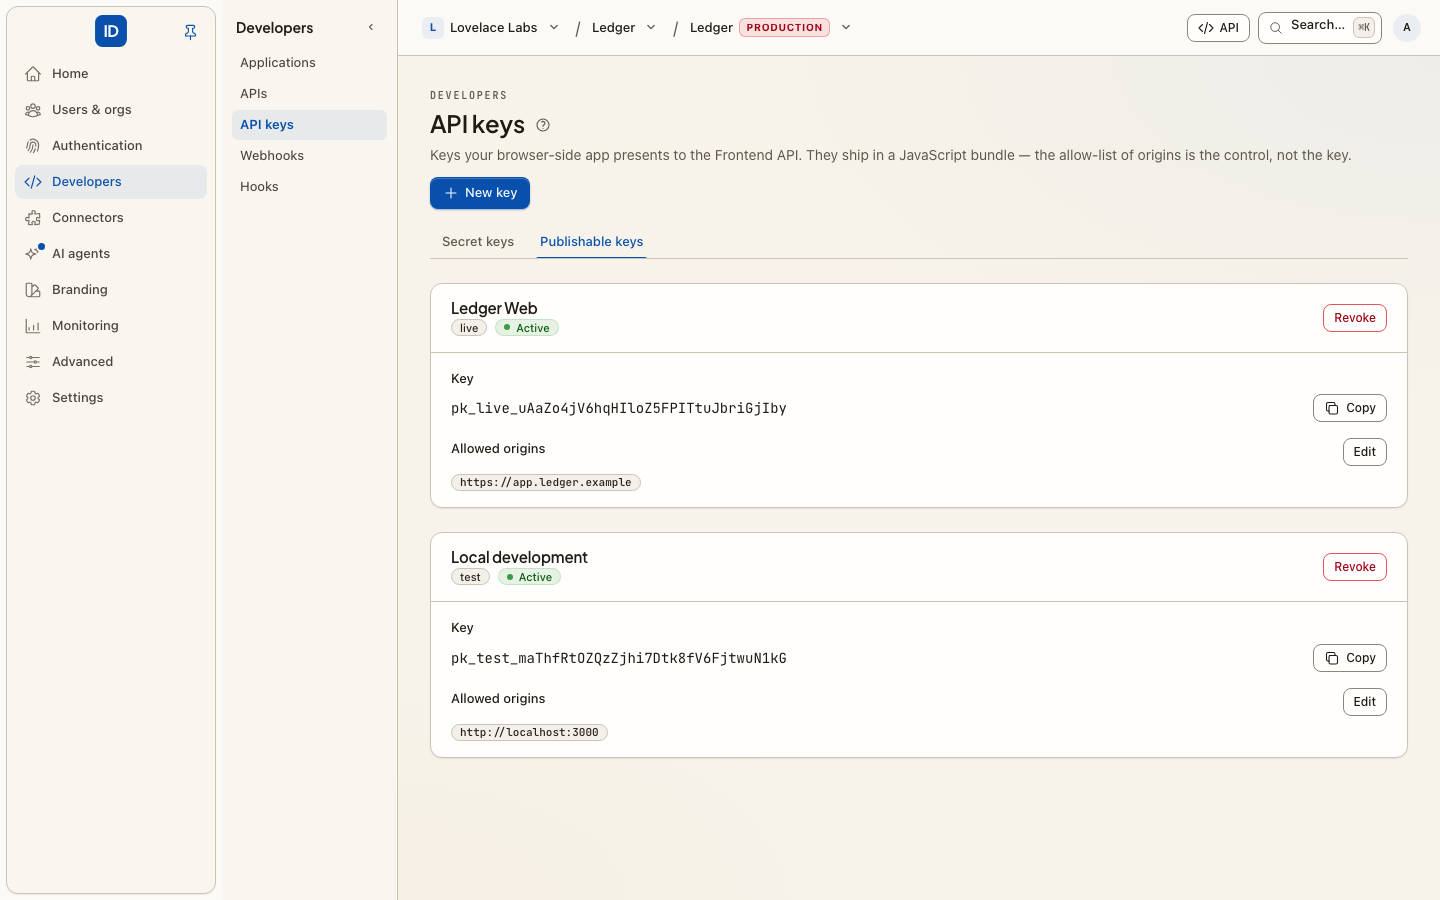The width and height of the screenshot is (1440, 900).
Task: Open the Authentication section
Action: point(111,146)
